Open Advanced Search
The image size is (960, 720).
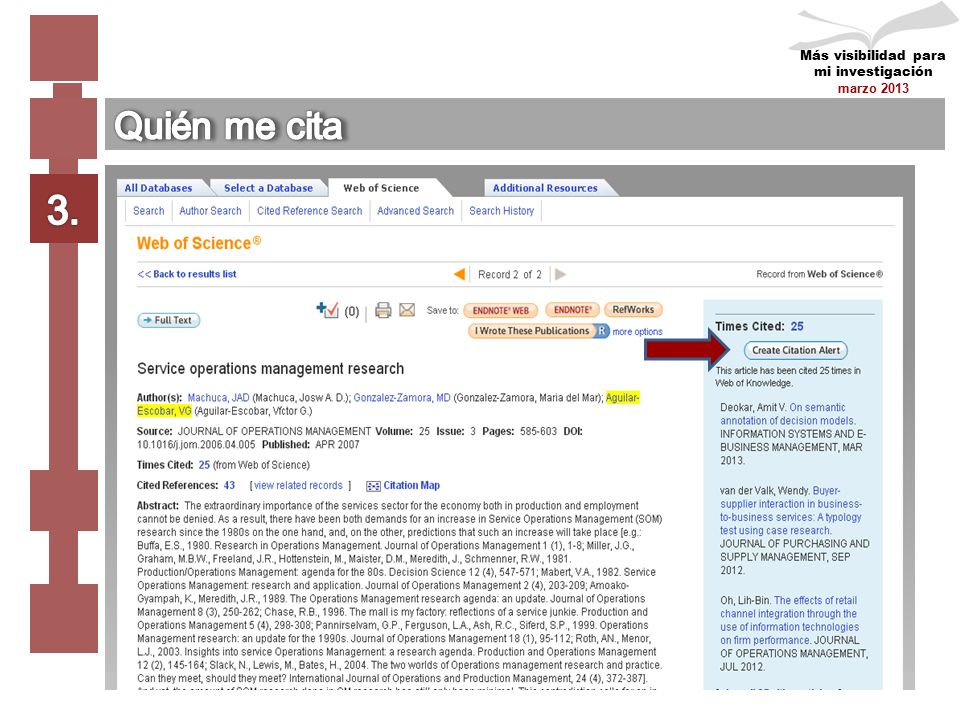(415, 211)
